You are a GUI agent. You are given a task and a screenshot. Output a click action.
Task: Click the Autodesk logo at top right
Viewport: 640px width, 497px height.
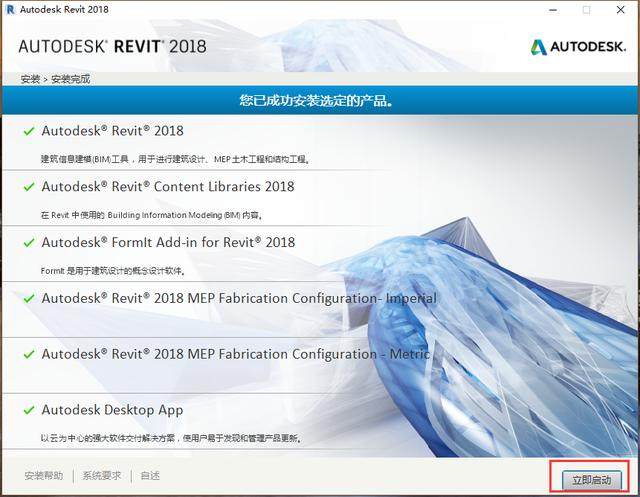578,47
